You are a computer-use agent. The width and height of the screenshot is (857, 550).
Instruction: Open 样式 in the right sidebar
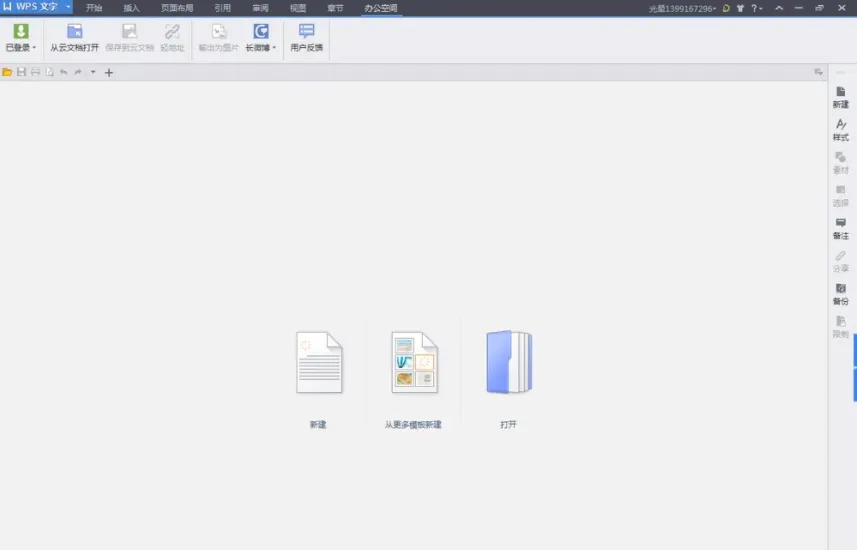pyautogui.click(x=841, y=130)
